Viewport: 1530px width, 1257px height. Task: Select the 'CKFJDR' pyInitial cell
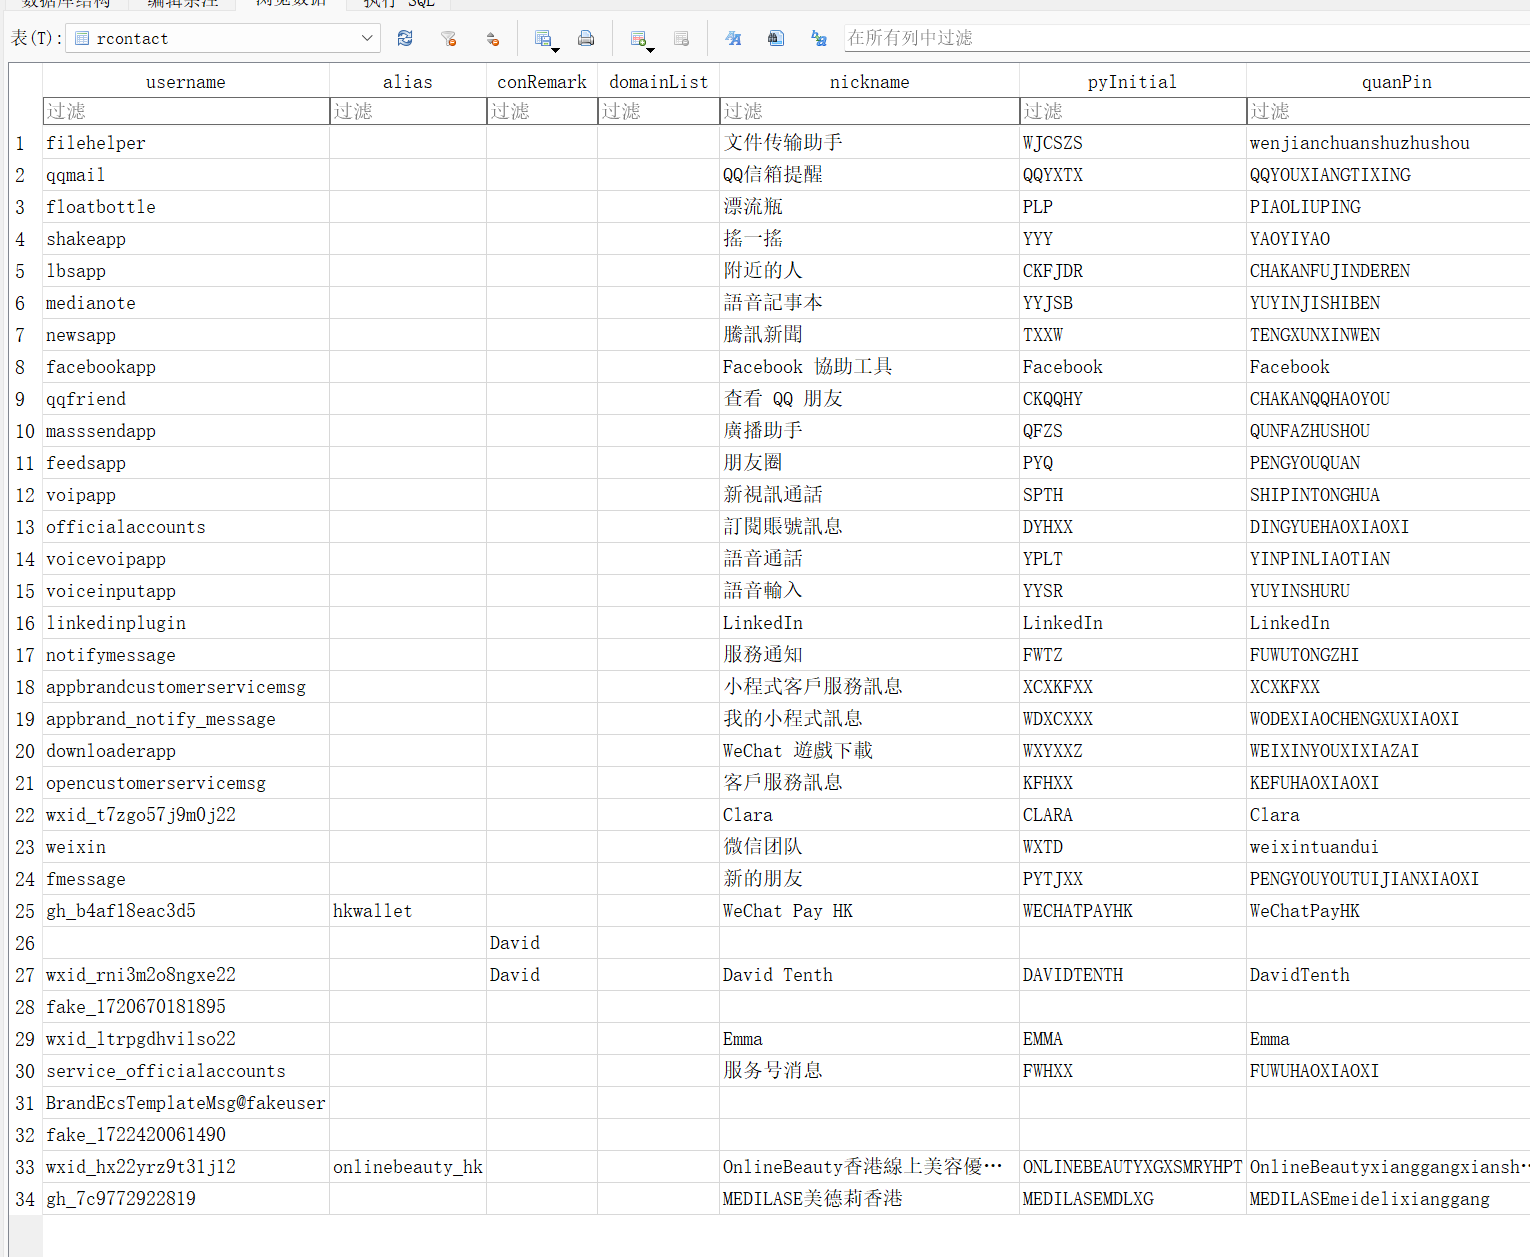coord(1133,271)
